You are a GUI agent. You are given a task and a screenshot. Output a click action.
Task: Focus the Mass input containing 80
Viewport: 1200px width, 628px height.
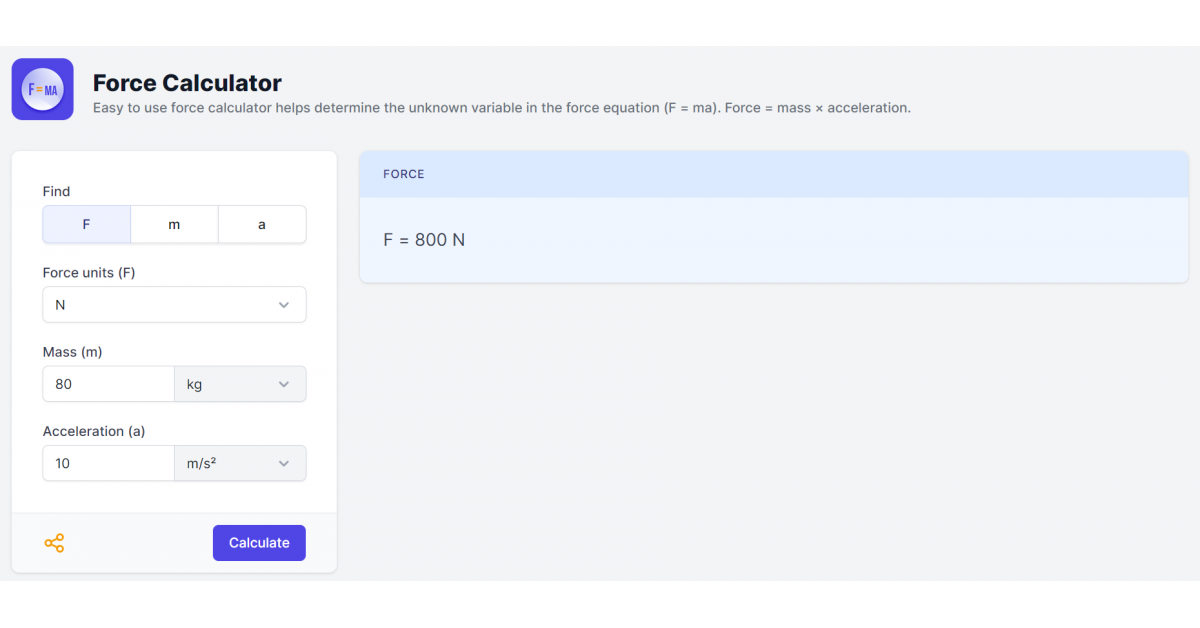[108, 384]
